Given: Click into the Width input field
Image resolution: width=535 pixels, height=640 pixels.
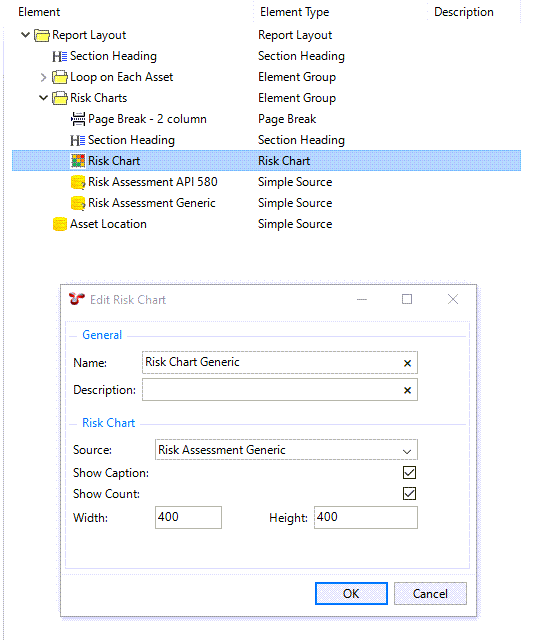Looking at the screenshot, I should (188, 517).
